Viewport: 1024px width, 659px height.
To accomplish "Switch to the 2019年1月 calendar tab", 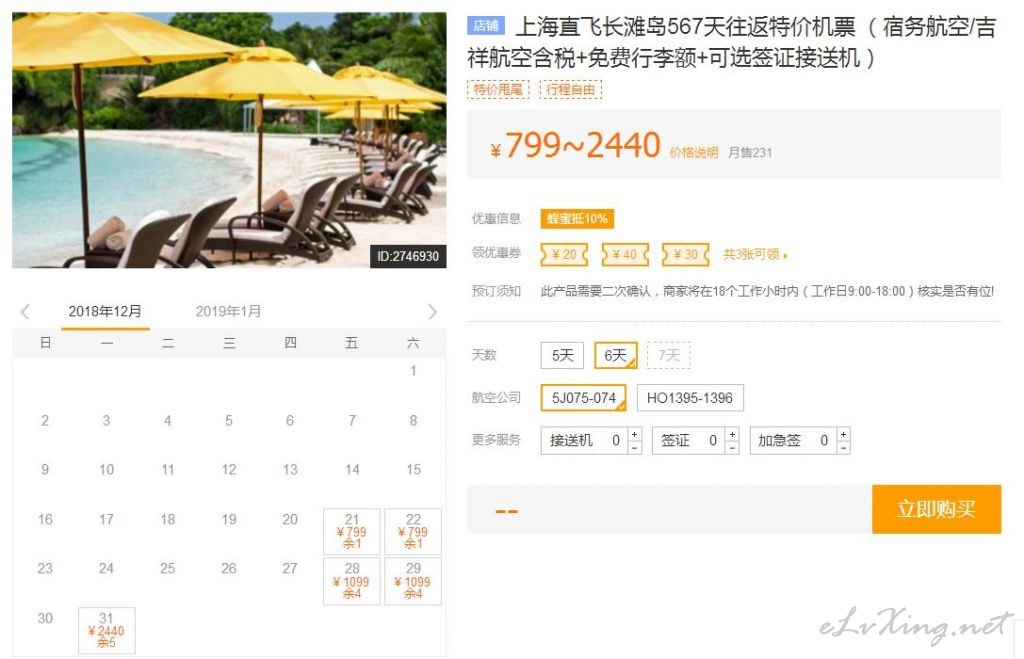I will (x=228, y=312).
